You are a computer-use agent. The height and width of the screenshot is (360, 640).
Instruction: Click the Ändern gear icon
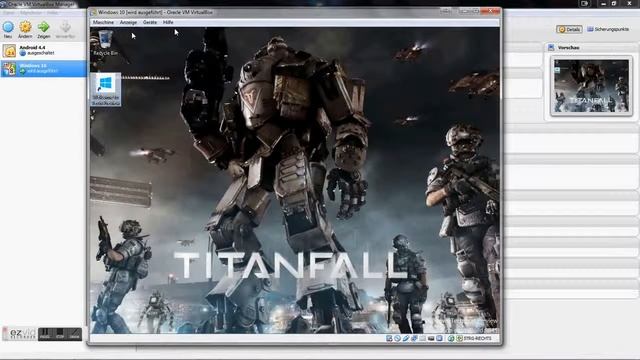(x=25, y=27)
